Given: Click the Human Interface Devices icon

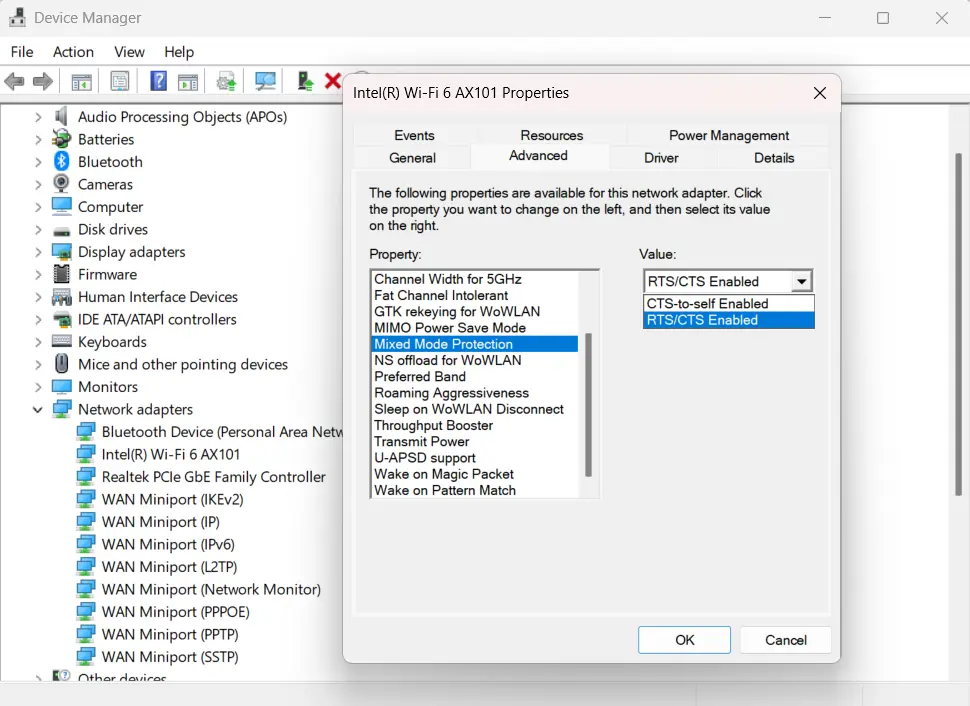Looking at the screenshot, I should 61,297.
